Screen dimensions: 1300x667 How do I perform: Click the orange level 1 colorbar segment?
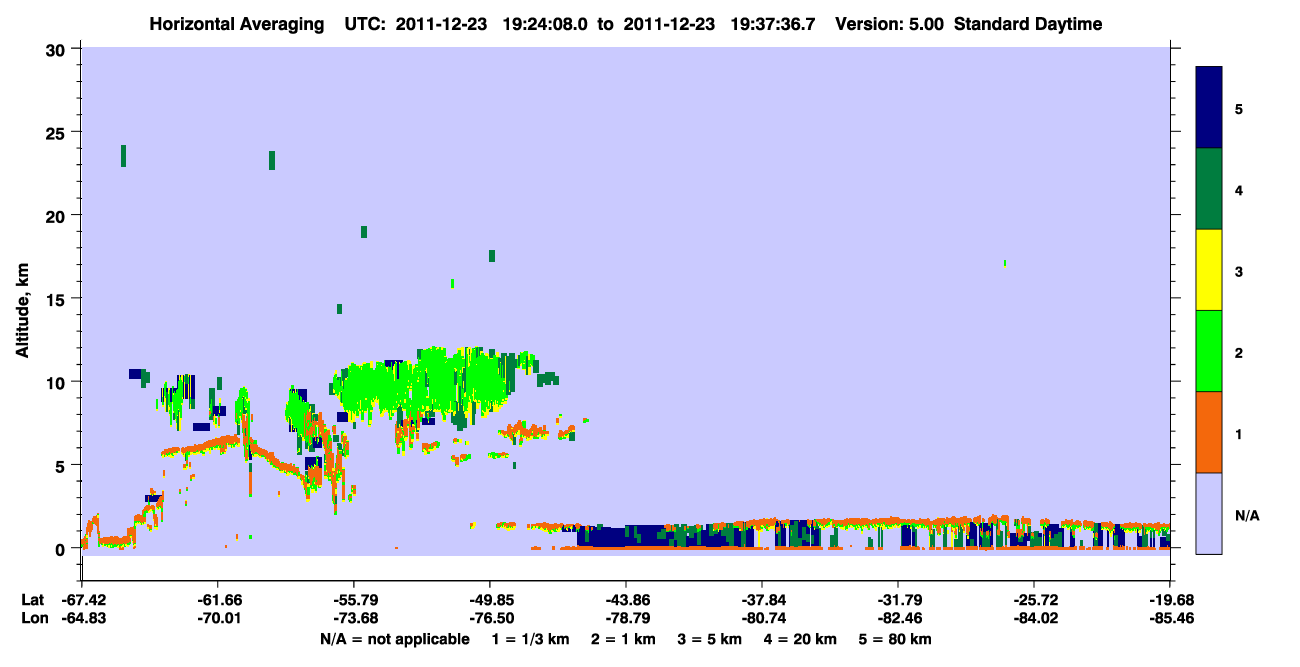[1209, 432]
